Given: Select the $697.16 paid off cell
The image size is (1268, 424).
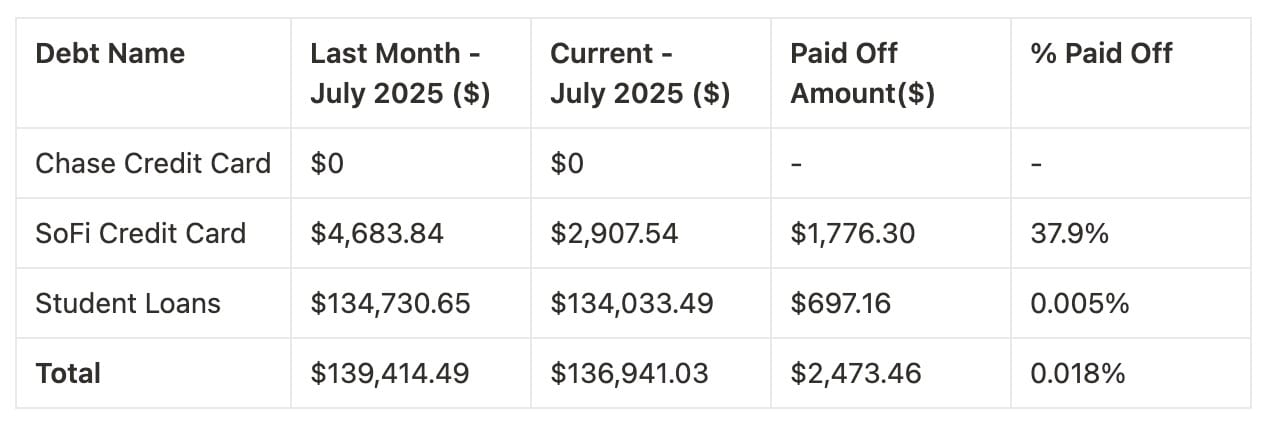Looking at the screenshot, I should click(x=840, y=303).
